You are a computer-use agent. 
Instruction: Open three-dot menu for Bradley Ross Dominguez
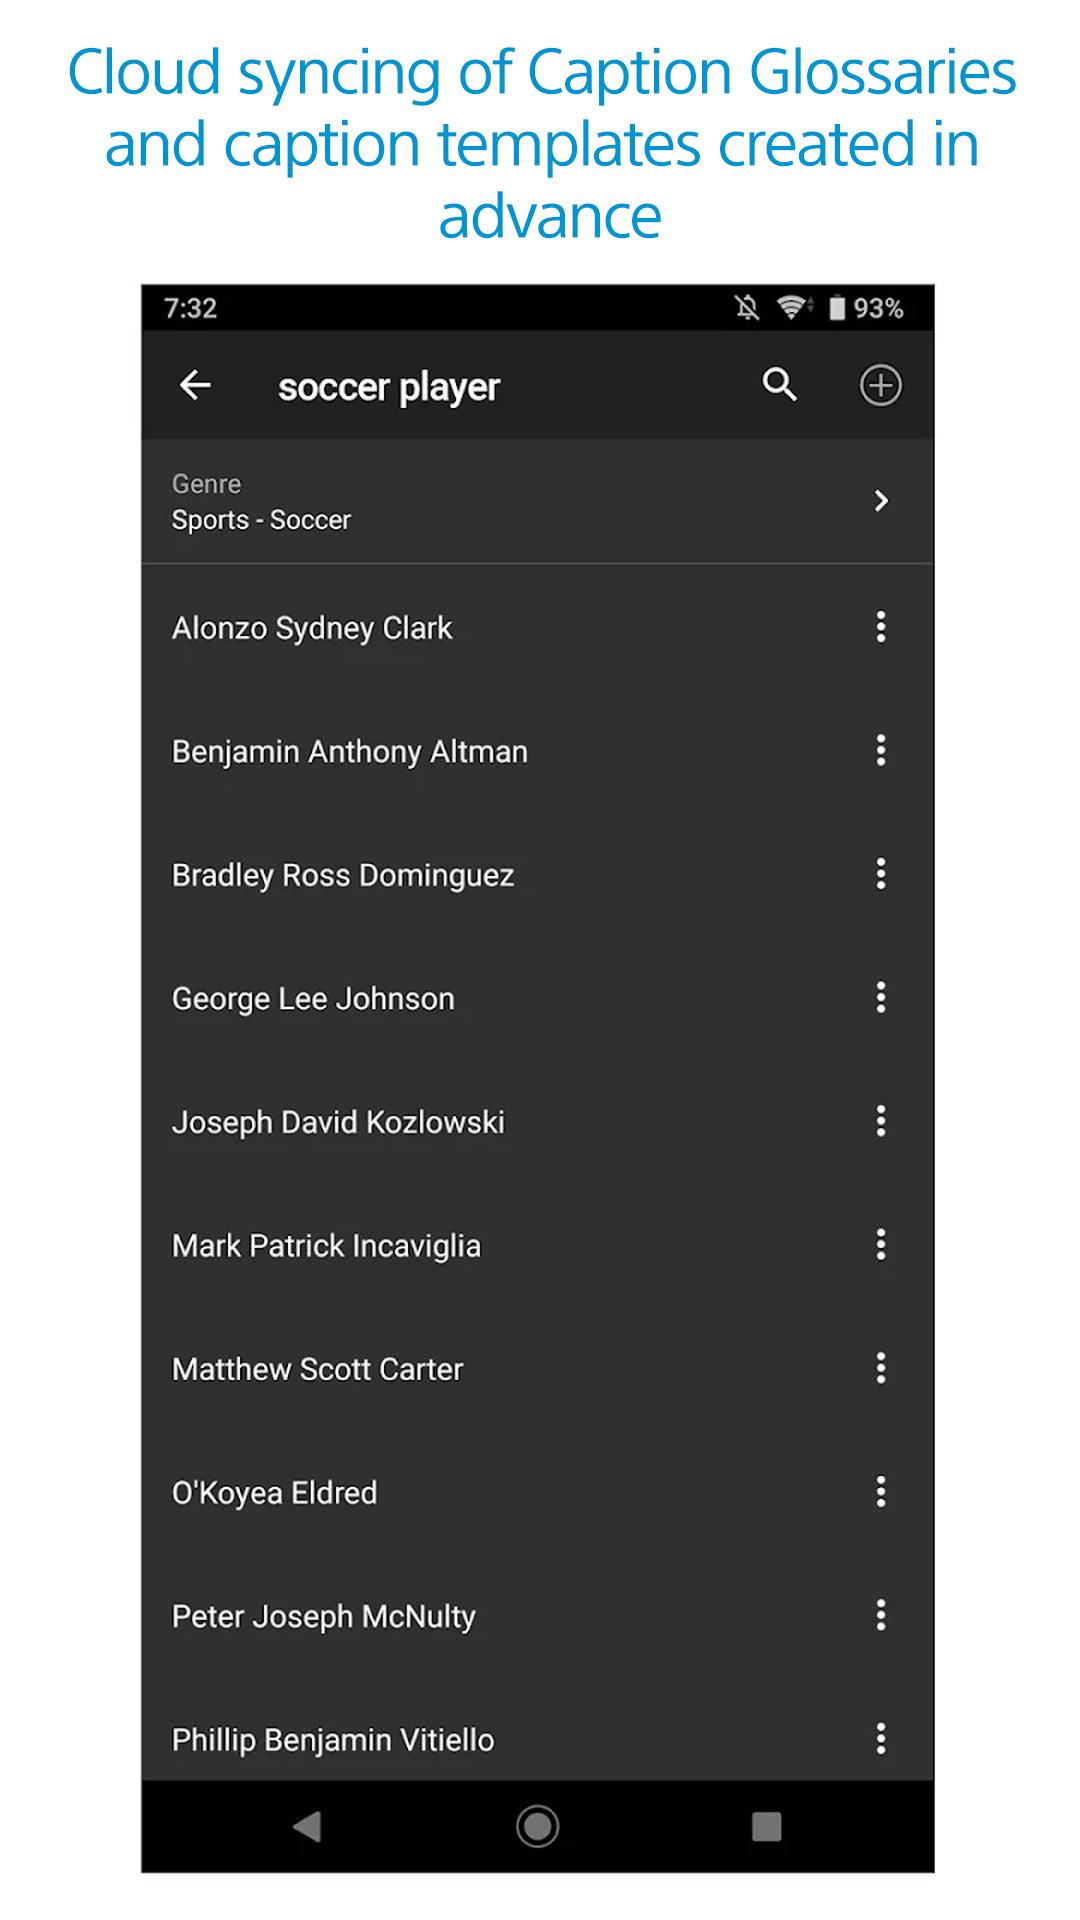[880, 874]
